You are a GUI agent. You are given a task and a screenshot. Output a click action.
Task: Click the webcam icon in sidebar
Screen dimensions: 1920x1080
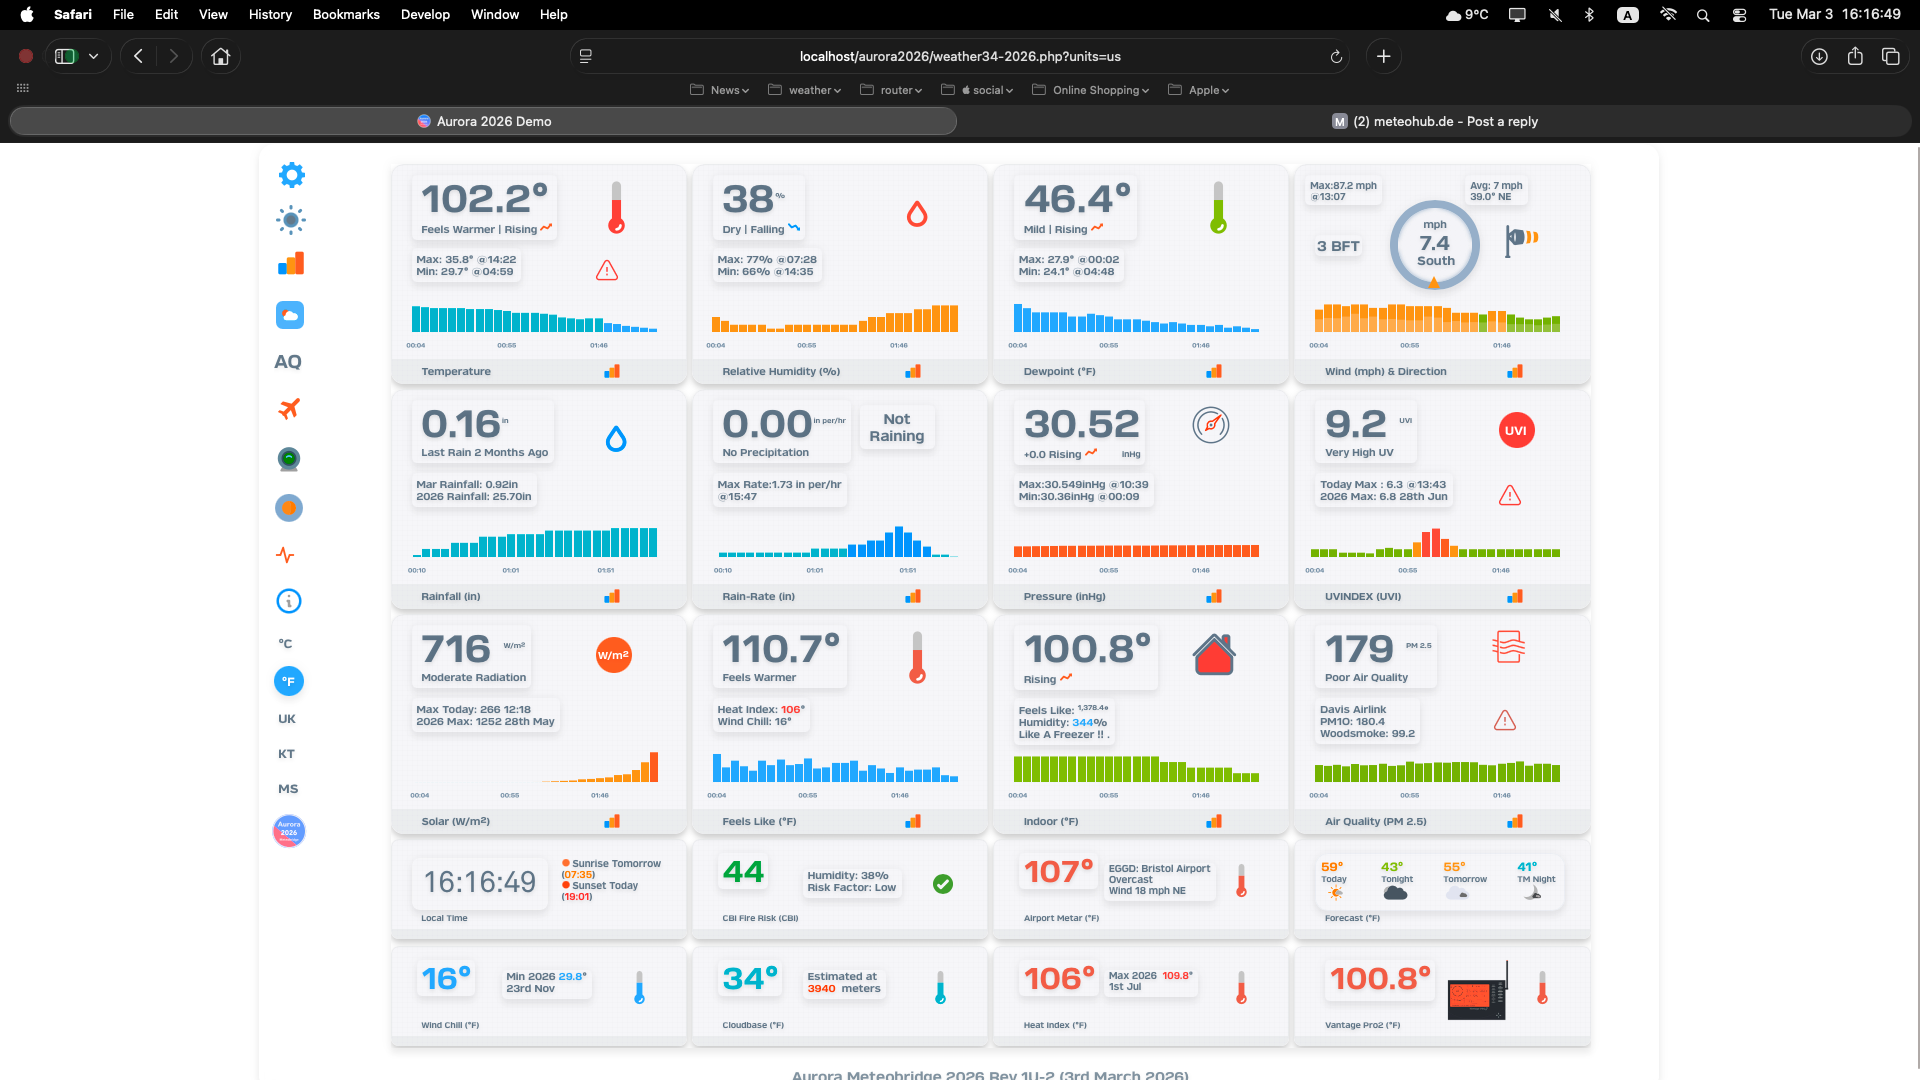[x=289, y=459]
